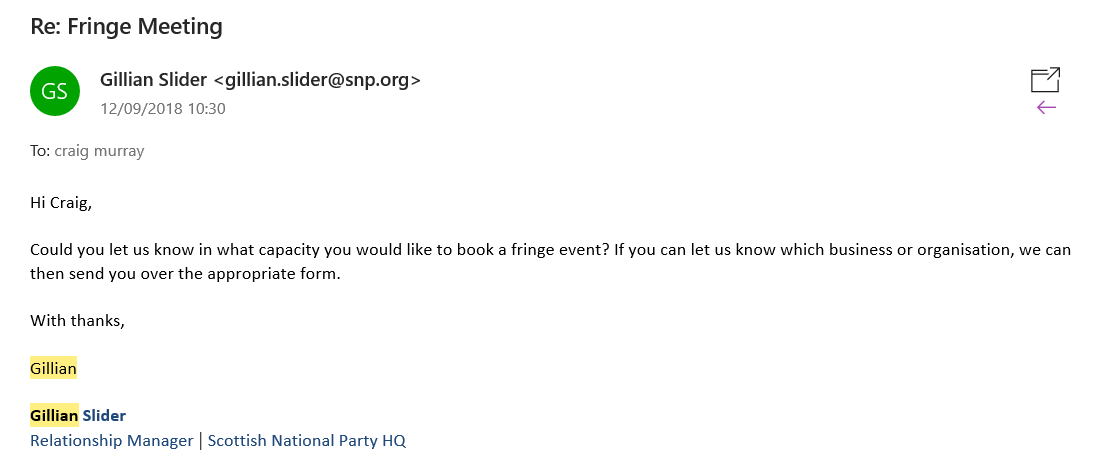Click email address gillian.slider@snp.org
Screen dimensions: 1107x470
click(317, 80)
